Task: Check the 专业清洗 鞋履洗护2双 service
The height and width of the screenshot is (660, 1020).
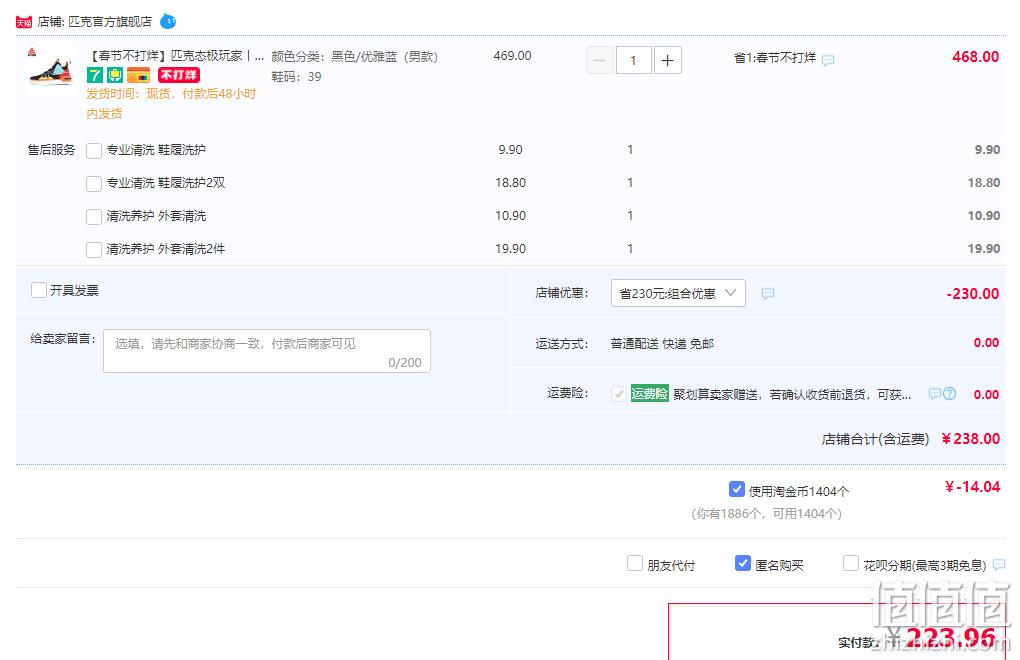Action: [94, 184]
